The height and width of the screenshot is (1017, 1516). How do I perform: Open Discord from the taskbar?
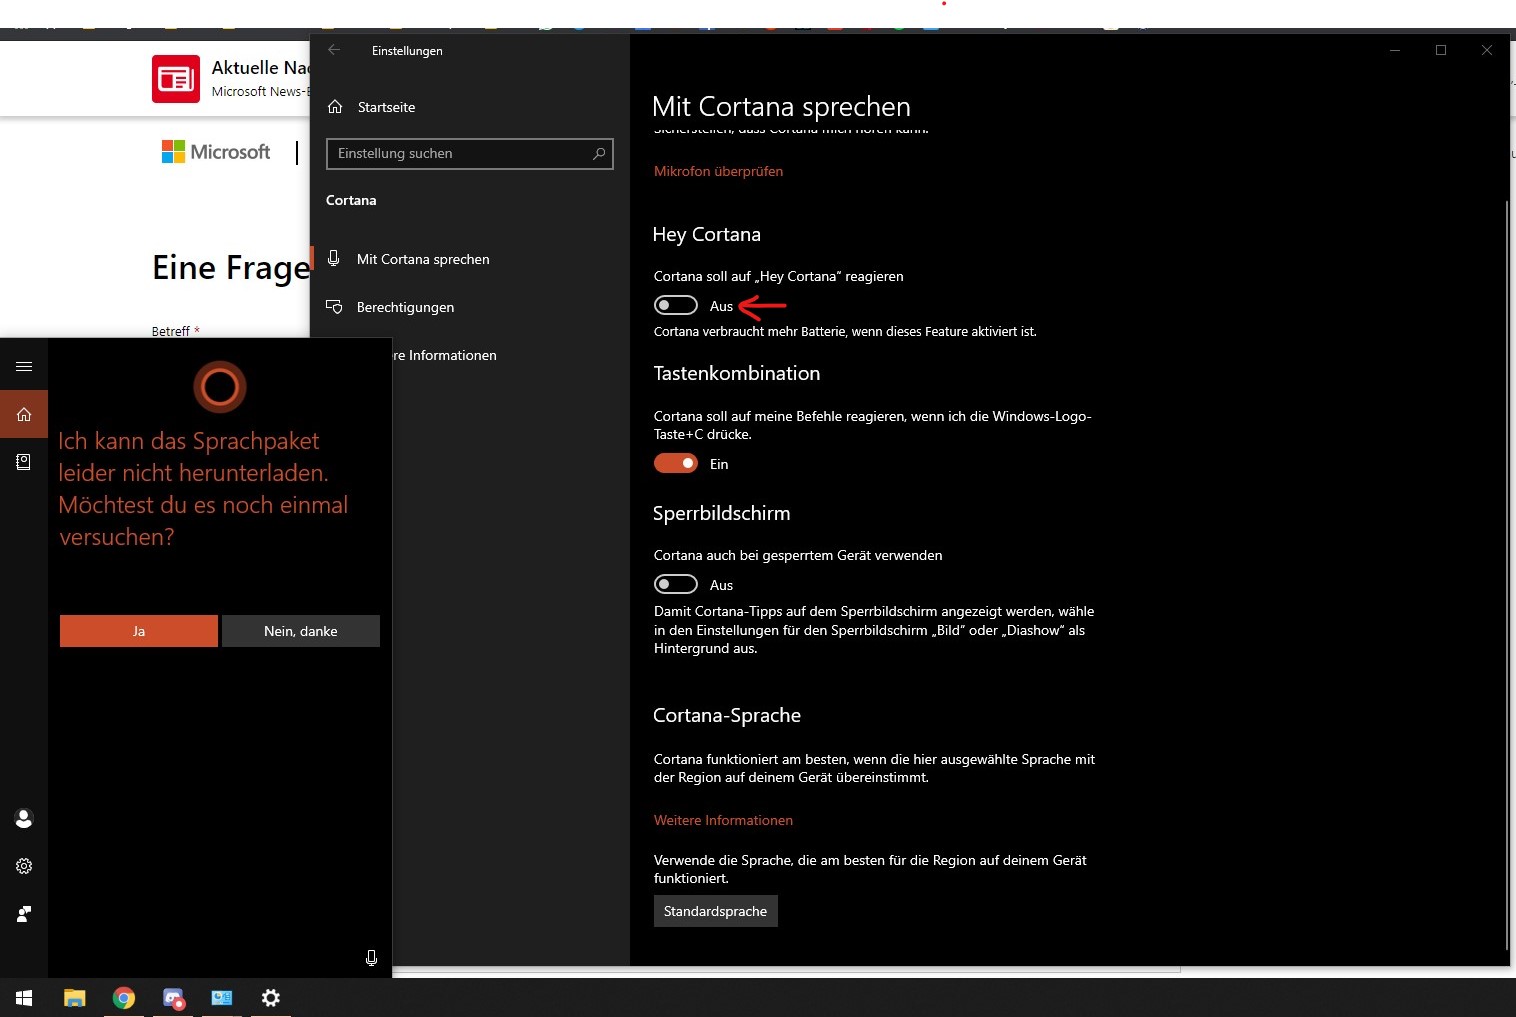[x=173, y=998]
